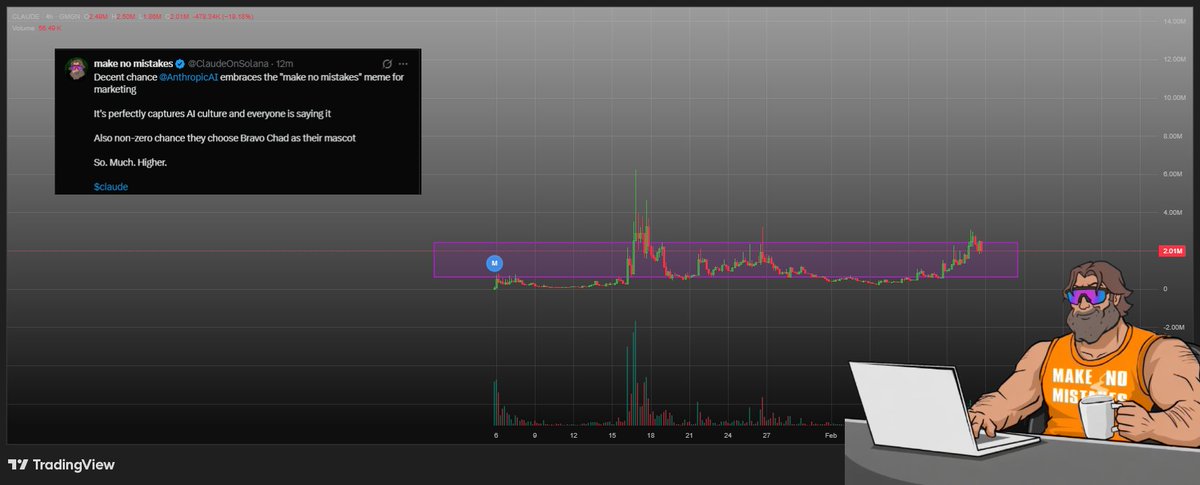The image size is (1200, 485).
Task: Click the 56.49K volume value
Action: click(x=49, y=28)
